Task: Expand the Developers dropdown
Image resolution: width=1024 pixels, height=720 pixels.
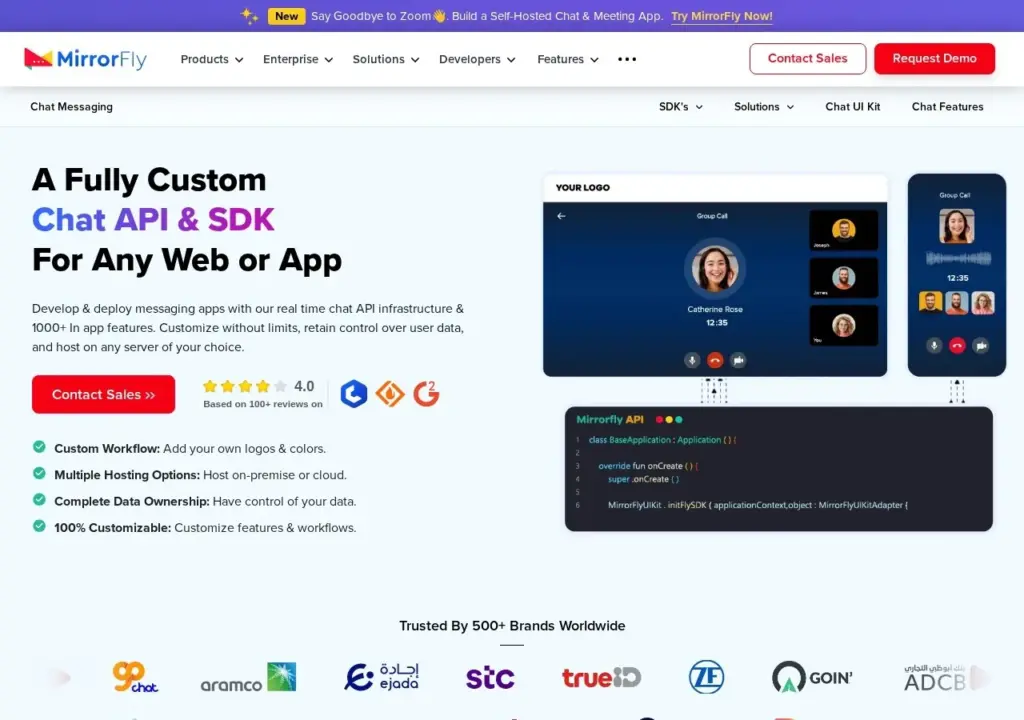Action: tap(477, 59)
